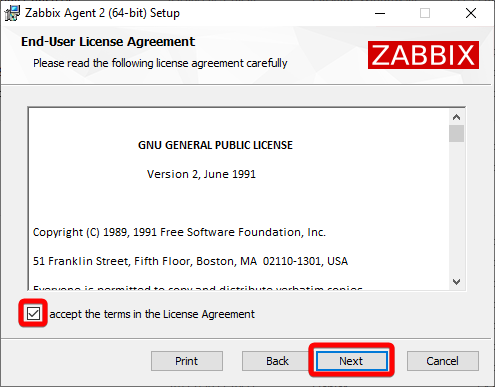
Task: Proceed with the Next button
Action: 351,361
